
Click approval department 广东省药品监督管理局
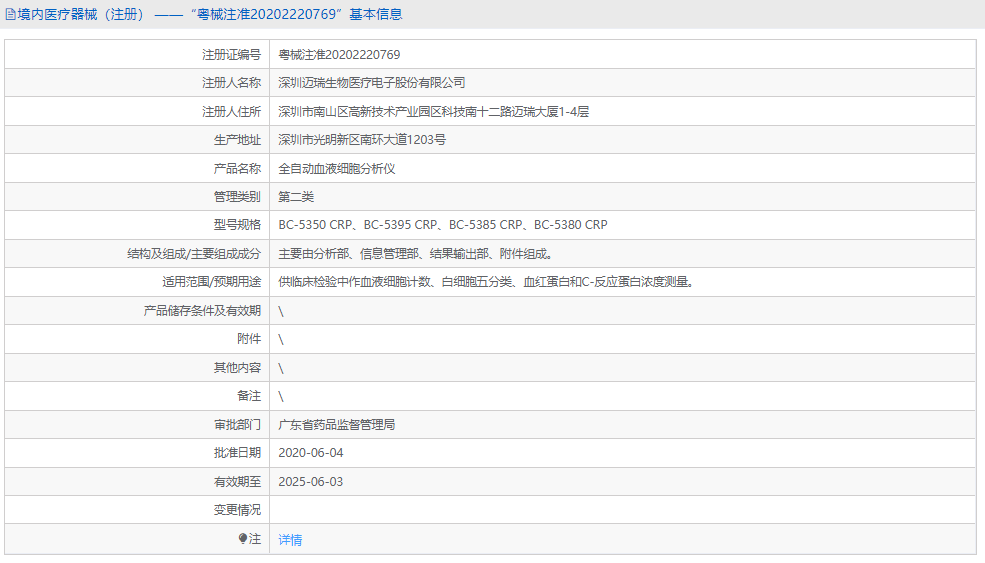pyautogui.click(x=337, y=425)
